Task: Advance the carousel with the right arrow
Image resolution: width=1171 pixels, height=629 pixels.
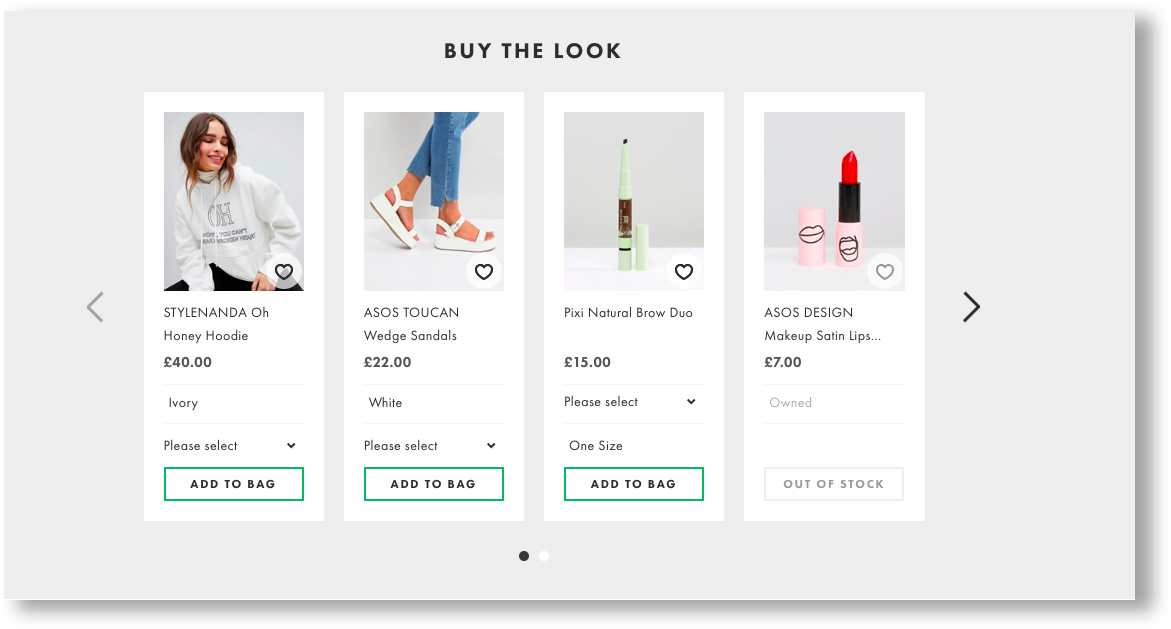Action: (x=970, y=307)
